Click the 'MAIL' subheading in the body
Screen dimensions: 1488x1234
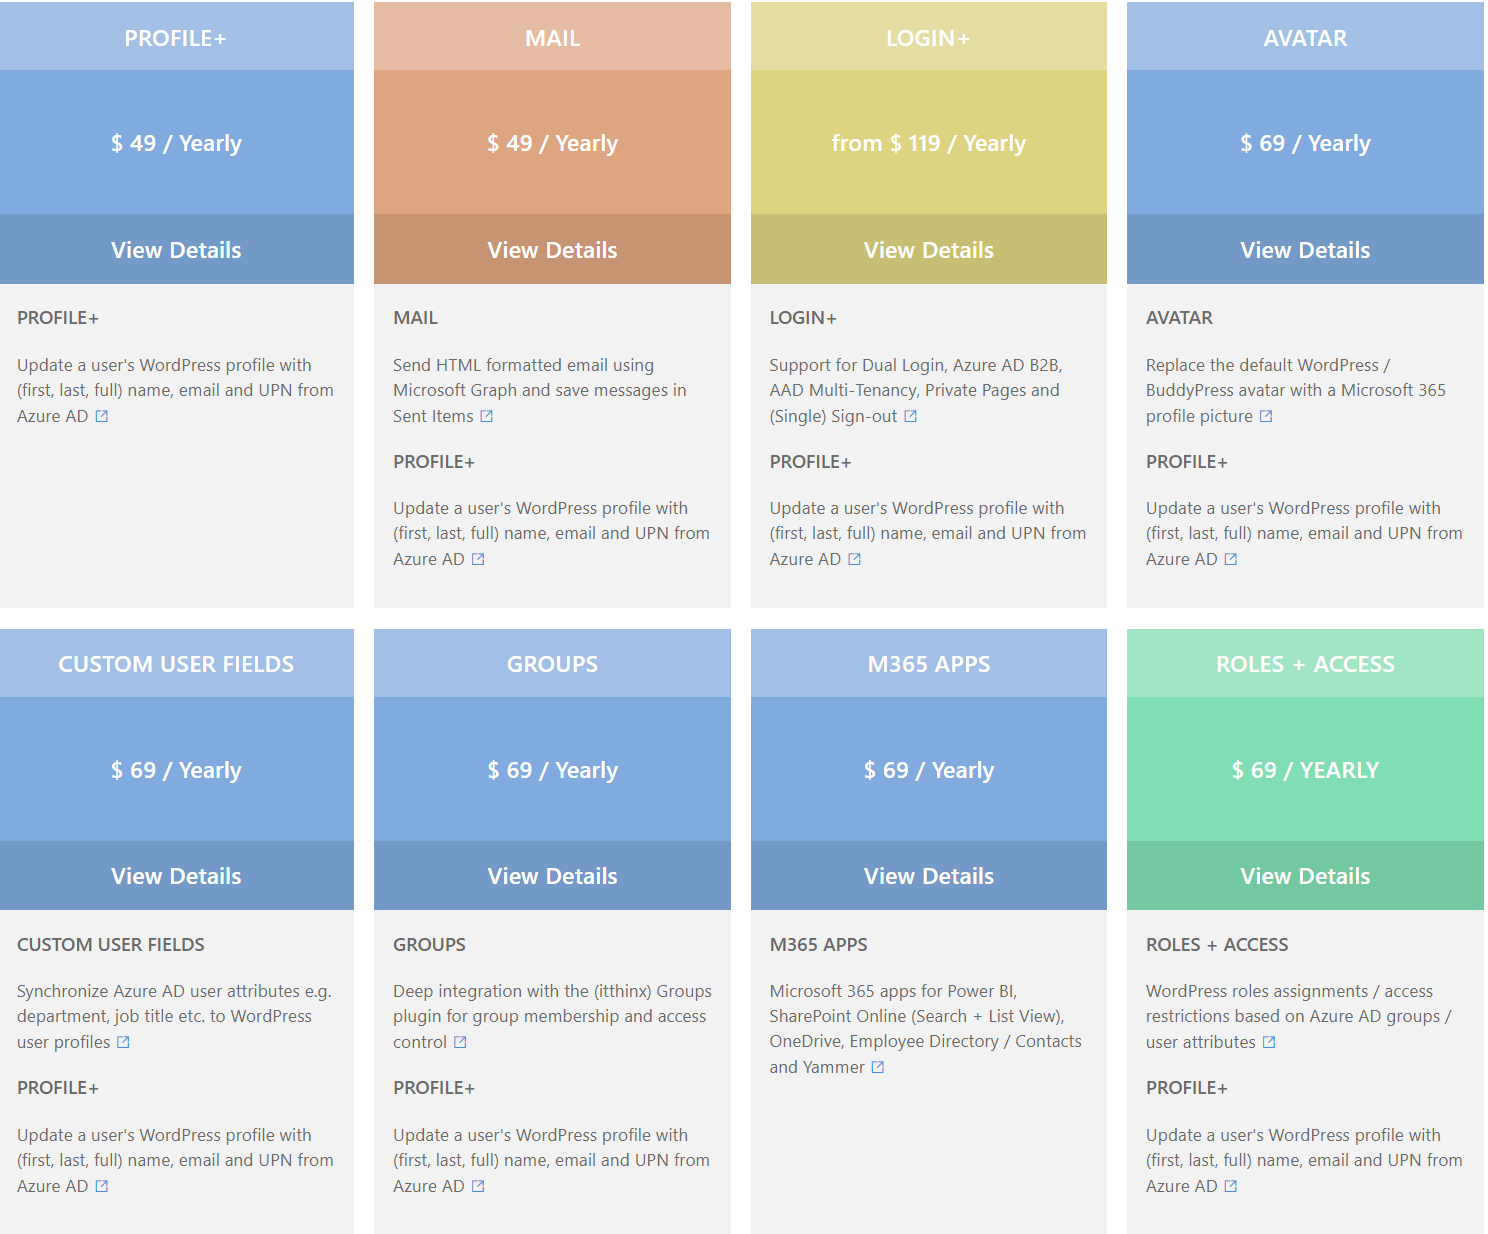[415, 318]
